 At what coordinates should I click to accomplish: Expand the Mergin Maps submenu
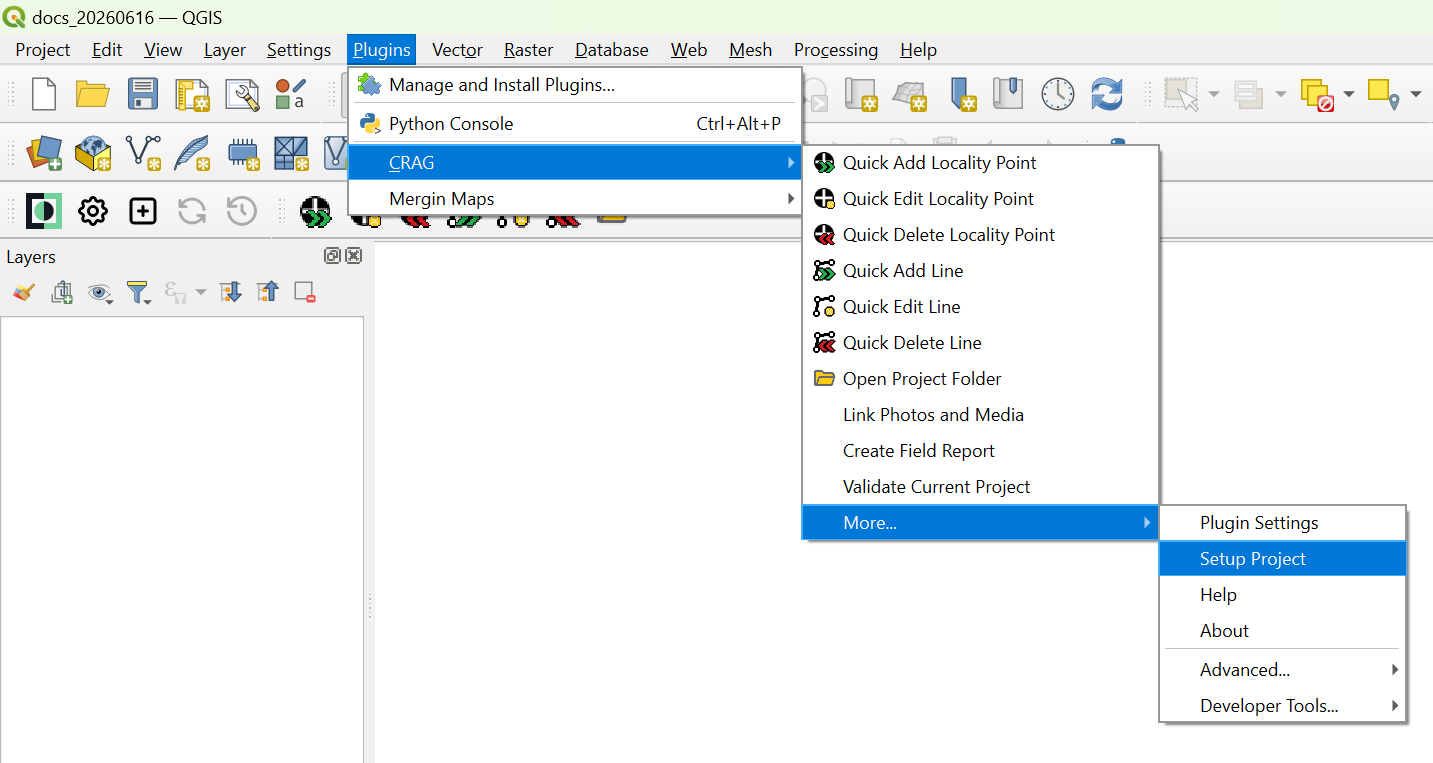[x=575, y=199]
